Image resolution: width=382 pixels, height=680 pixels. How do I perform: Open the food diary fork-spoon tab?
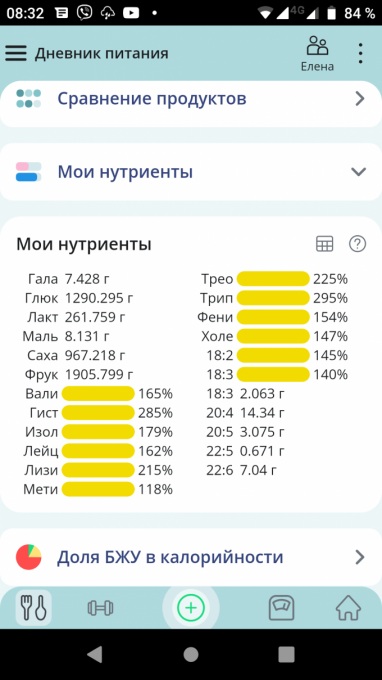pos(33,608)
